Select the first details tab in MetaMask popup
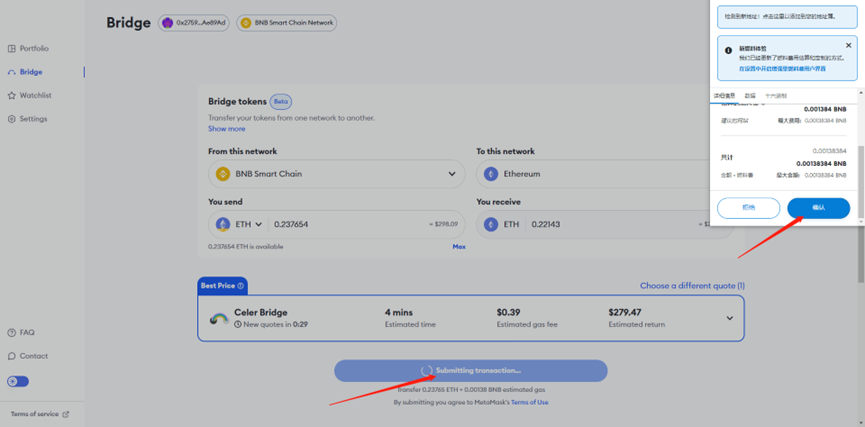This screenshot has width=865, height=427. coord(724,95)
